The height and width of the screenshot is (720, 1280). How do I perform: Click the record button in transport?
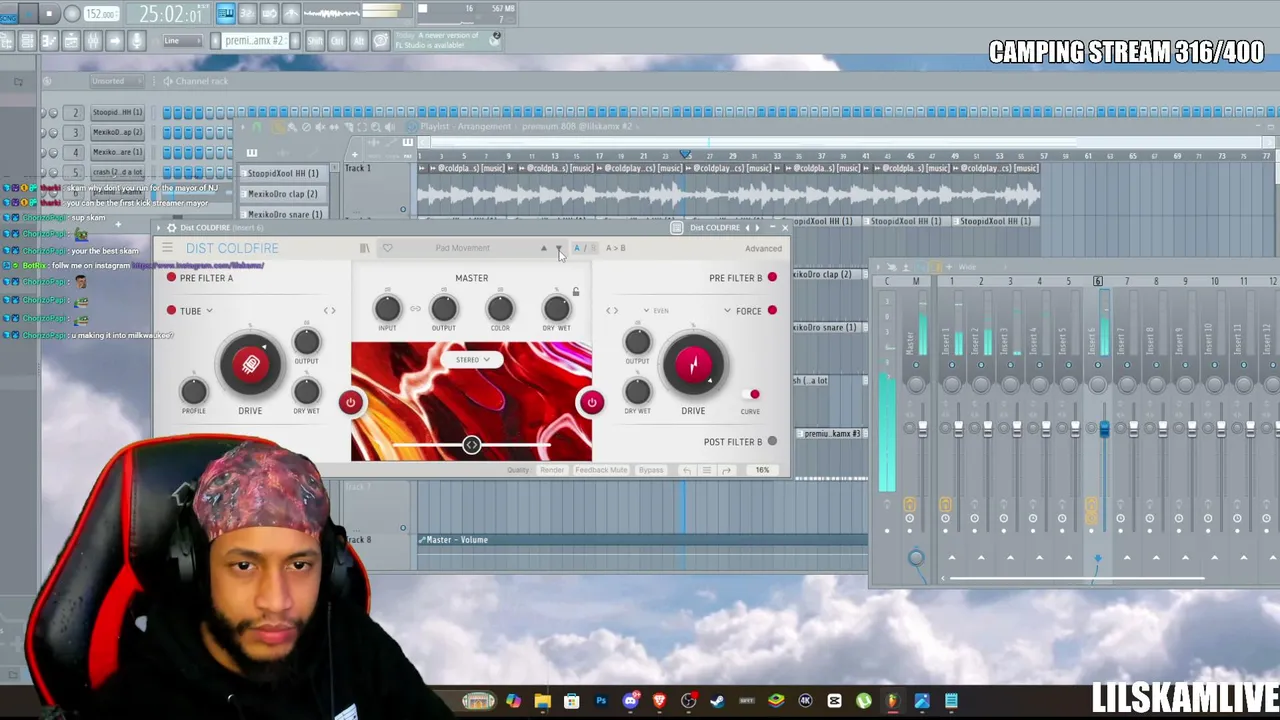tap(72, 14)
